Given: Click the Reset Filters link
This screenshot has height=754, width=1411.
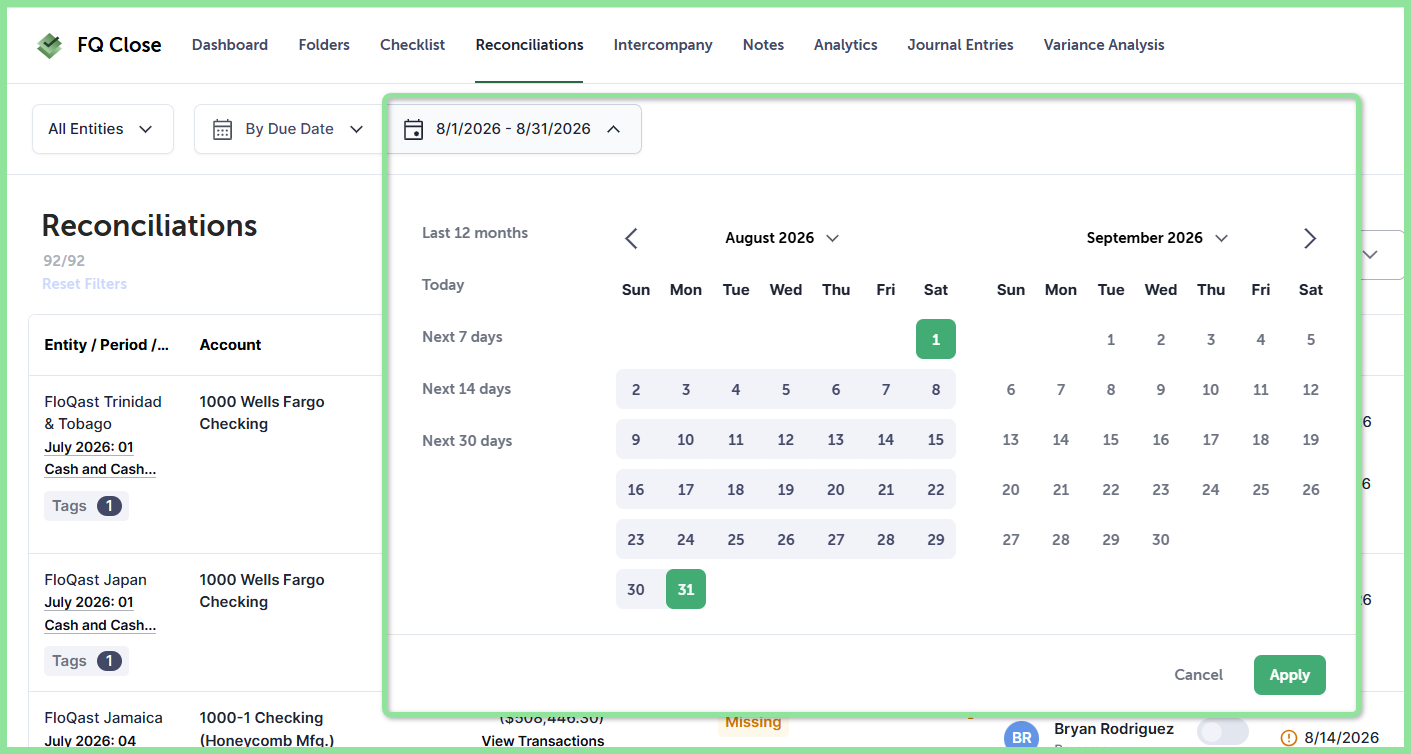Looking at the screenshot, I should [x=84, y=284].
